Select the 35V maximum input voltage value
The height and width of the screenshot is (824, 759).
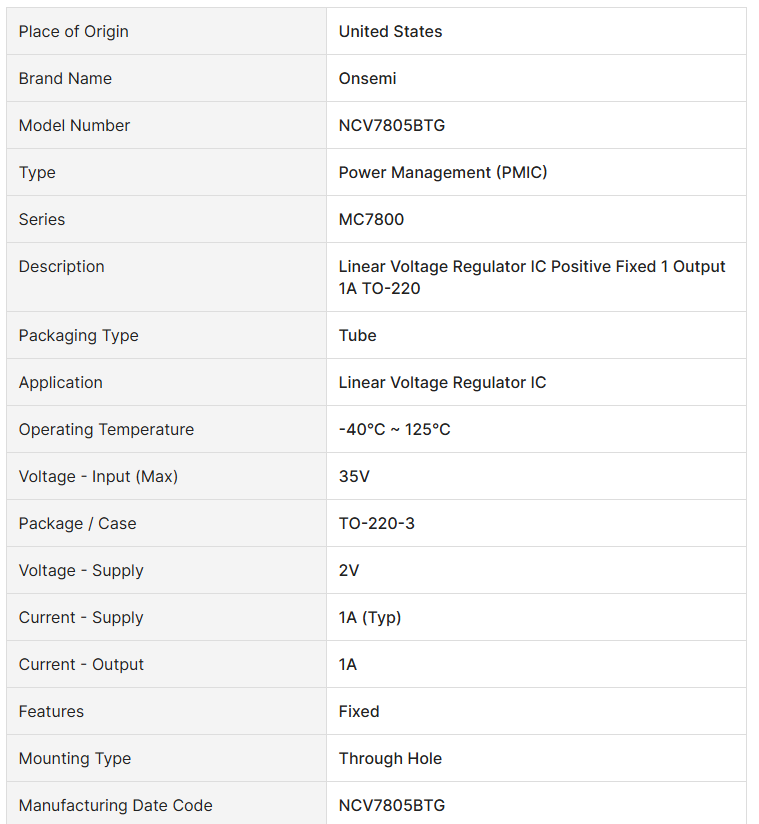point(354,477)
